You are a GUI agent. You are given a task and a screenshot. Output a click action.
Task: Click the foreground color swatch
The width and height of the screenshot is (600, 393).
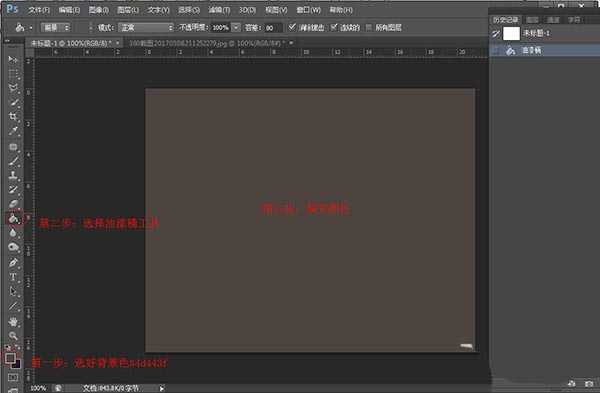pos(10,358)
